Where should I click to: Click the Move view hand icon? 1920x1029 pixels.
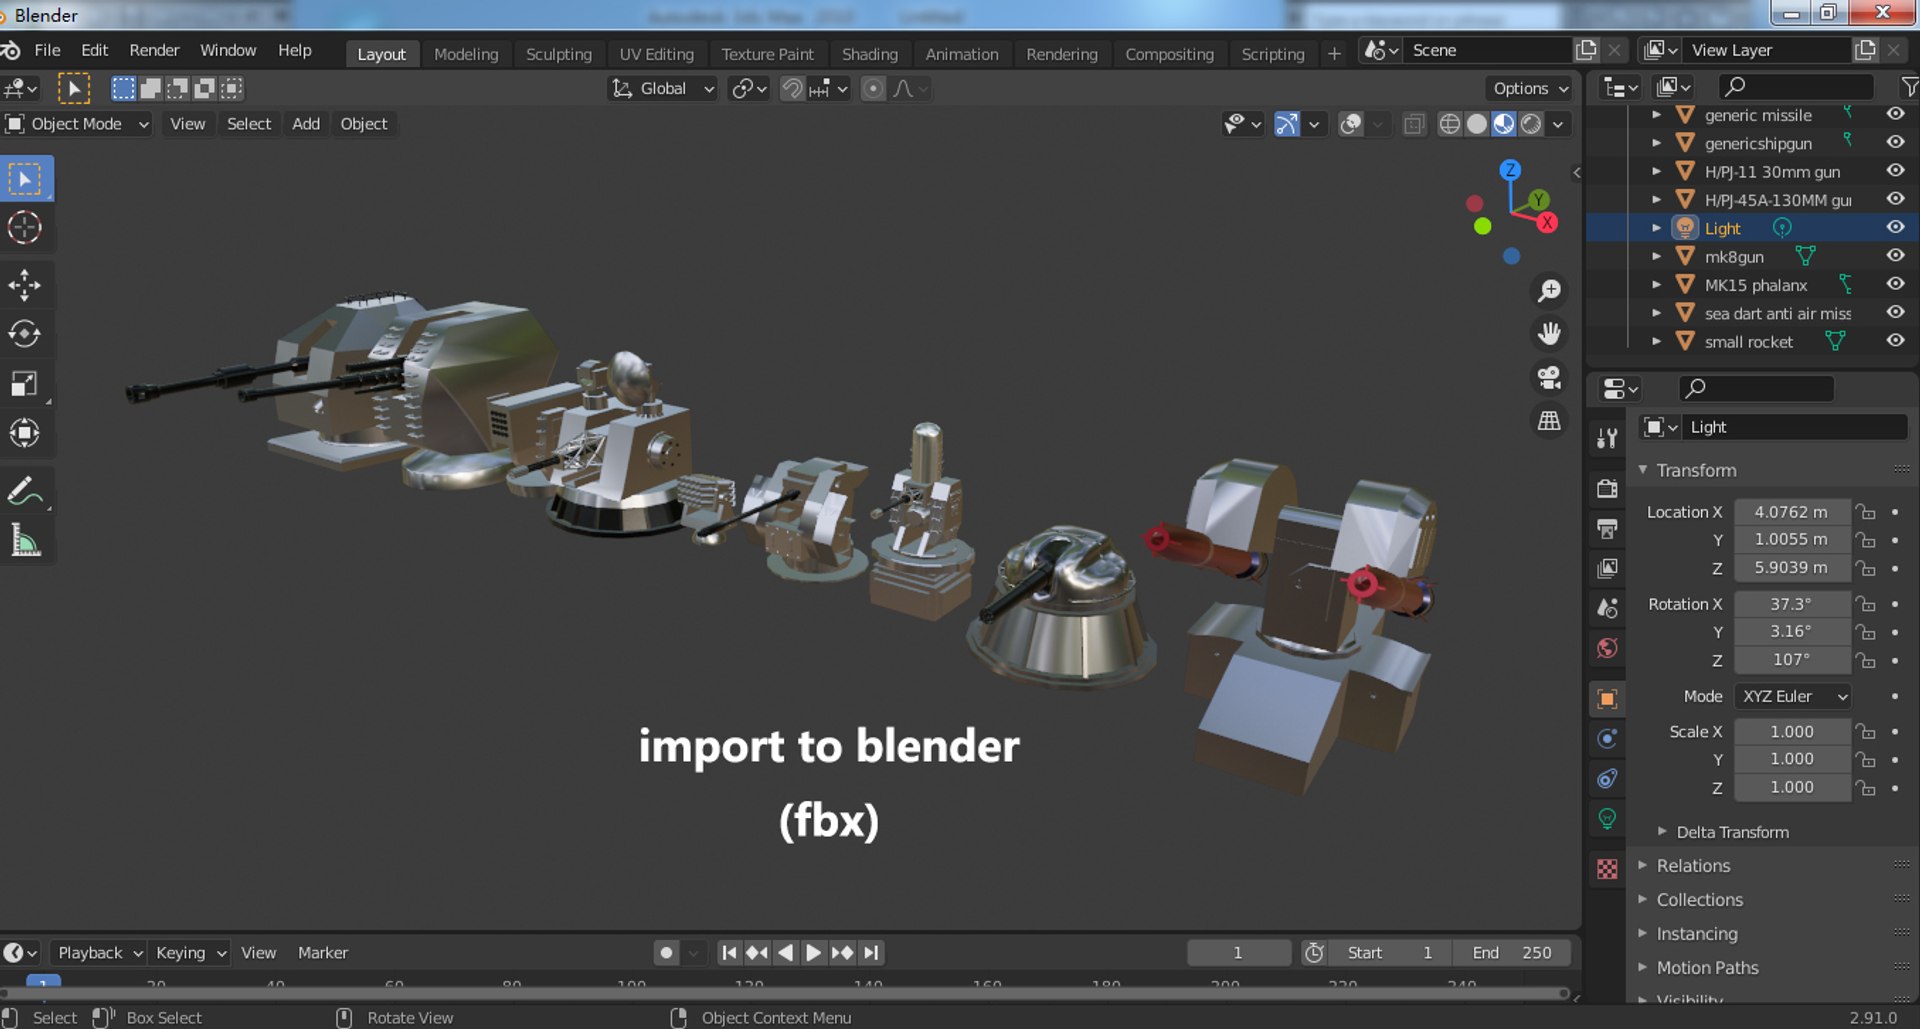[1549, 334]
